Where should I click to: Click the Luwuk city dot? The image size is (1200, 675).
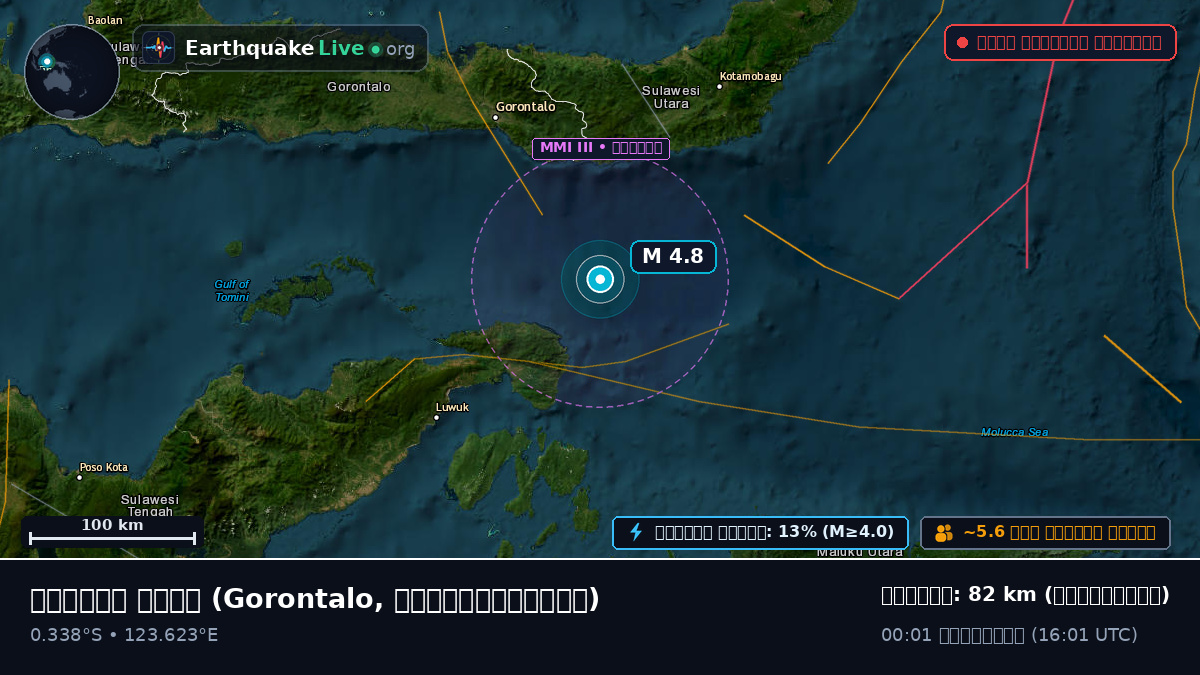coord(436,417)
